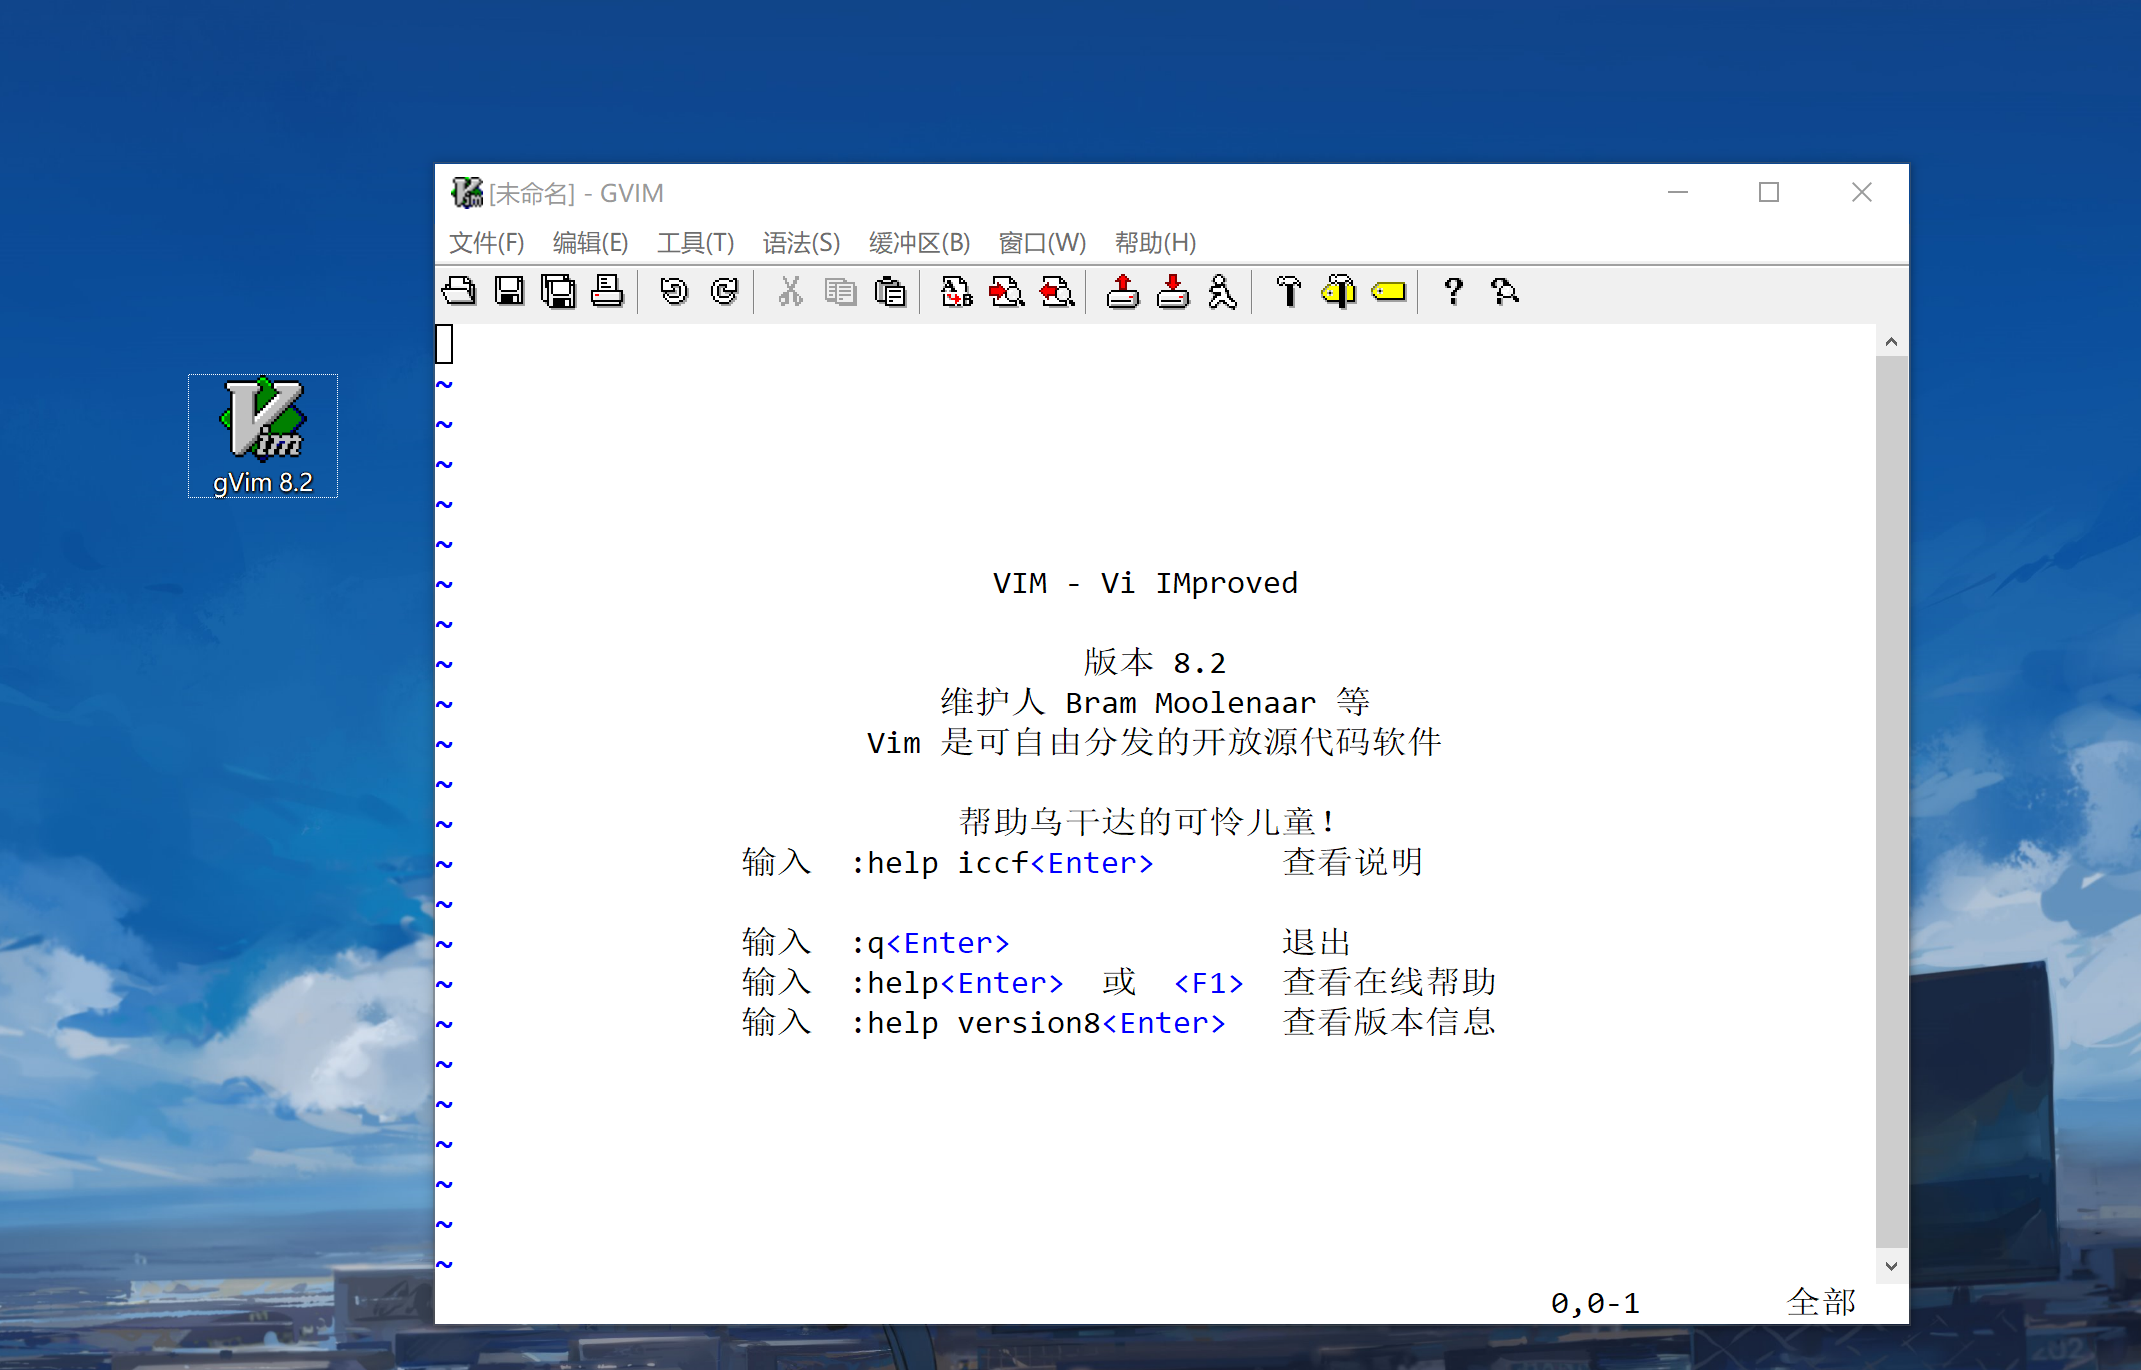This screenshot has width=2141, height=1370.
Task: Click the vertical scrollbar down arrow
Action: point(1890,1266)
